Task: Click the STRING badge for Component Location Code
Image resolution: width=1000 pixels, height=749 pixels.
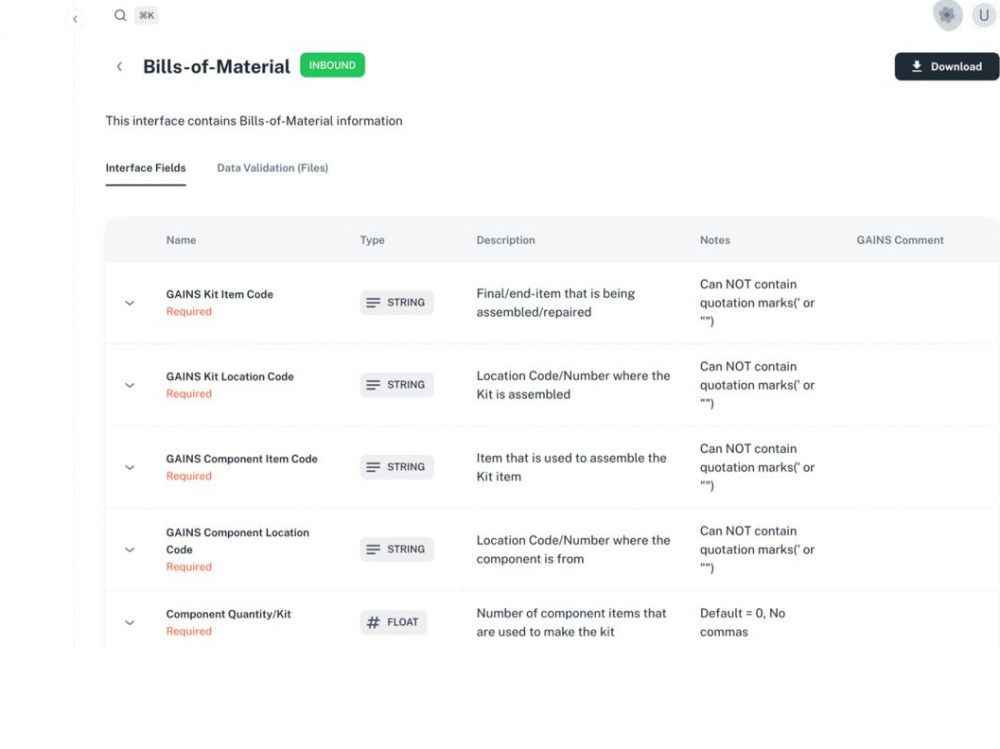Action: [x=397, y=549]
